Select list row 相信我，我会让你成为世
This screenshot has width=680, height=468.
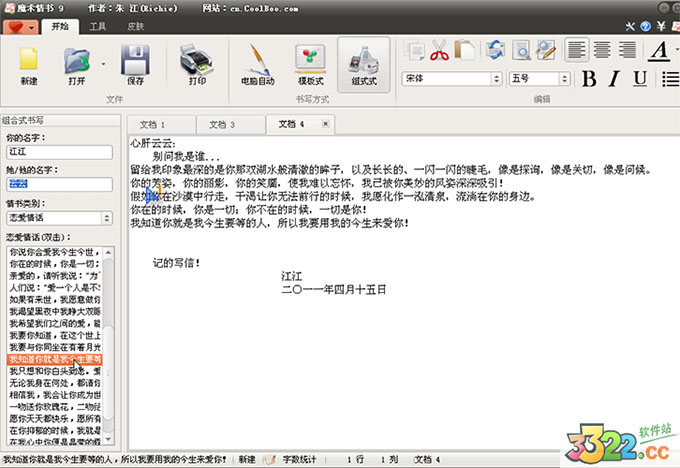[55, 395]
